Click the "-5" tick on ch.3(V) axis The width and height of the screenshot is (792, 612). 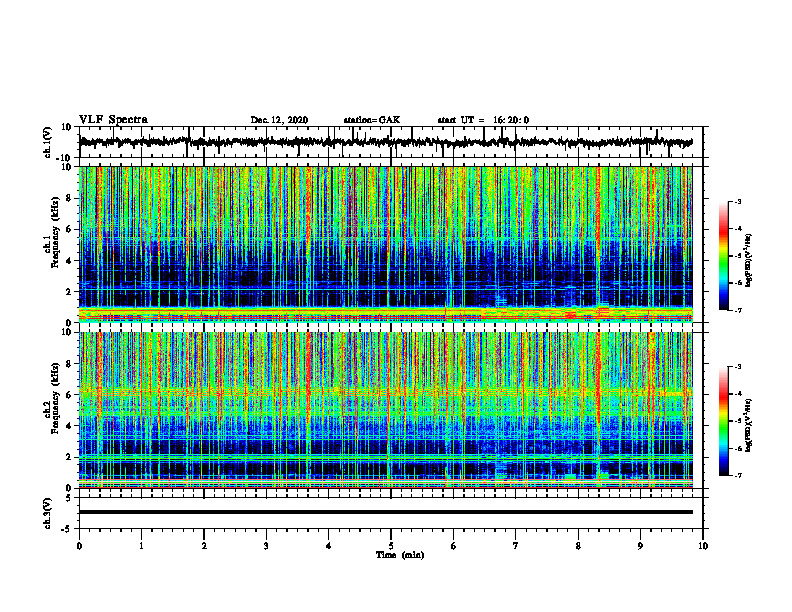68,529
